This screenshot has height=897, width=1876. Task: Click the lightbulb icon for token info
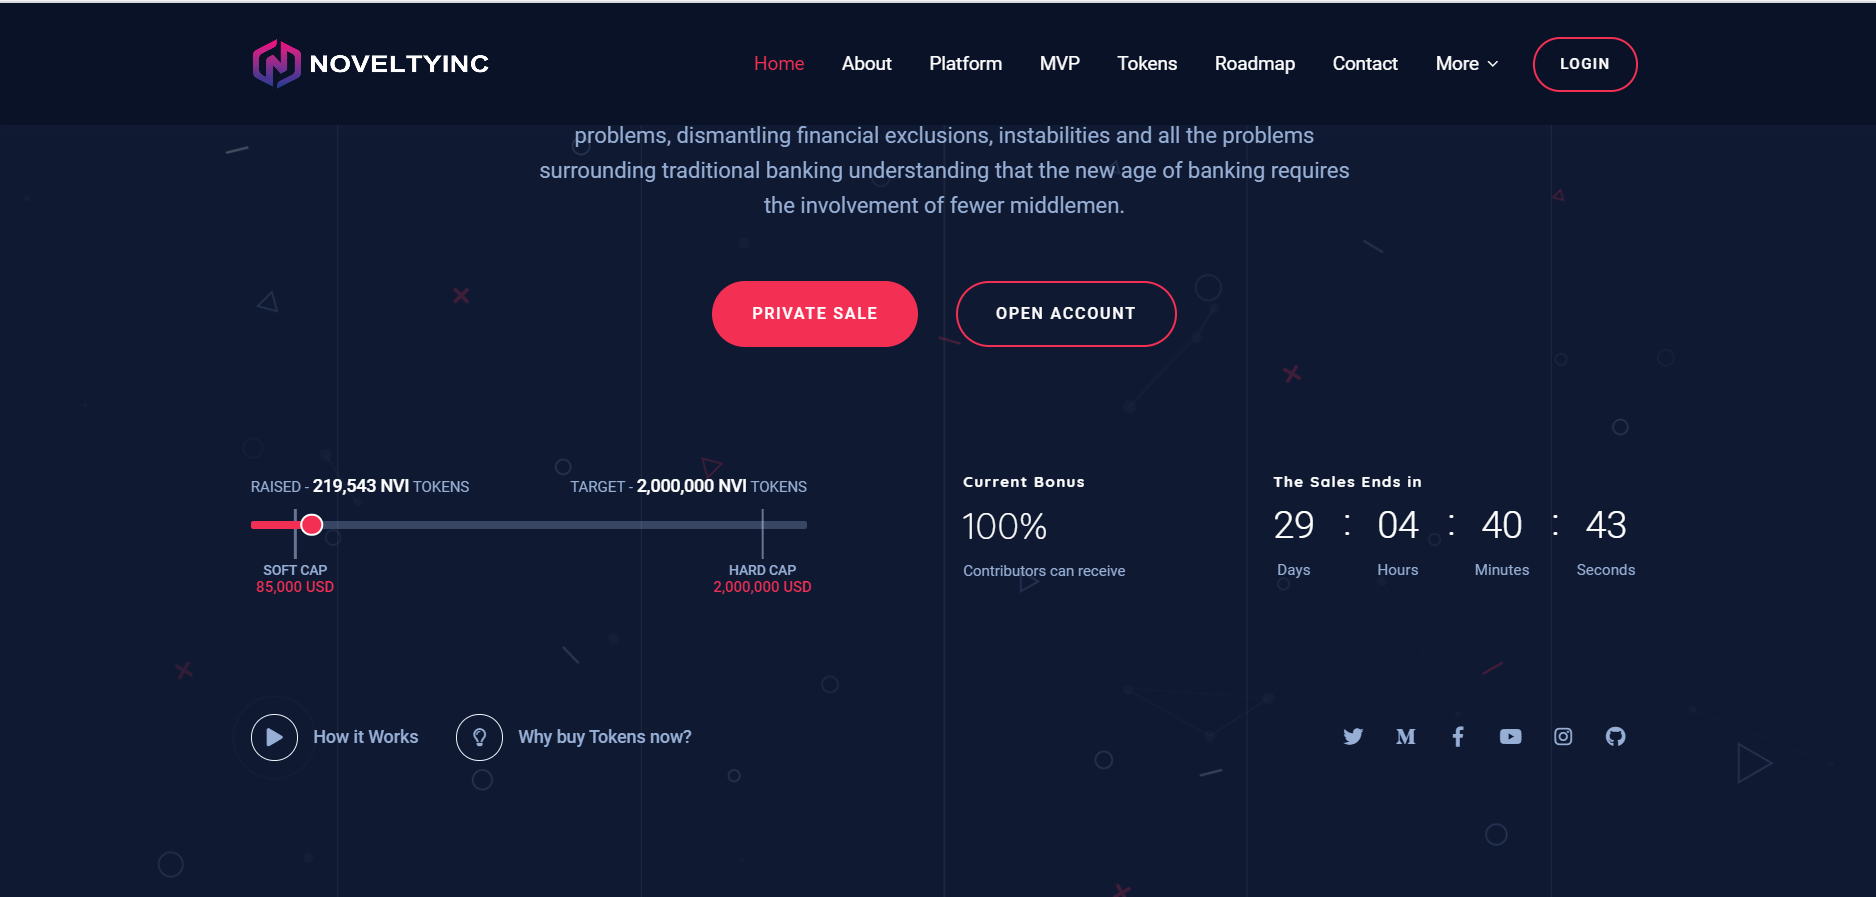[x=479, y=738]
